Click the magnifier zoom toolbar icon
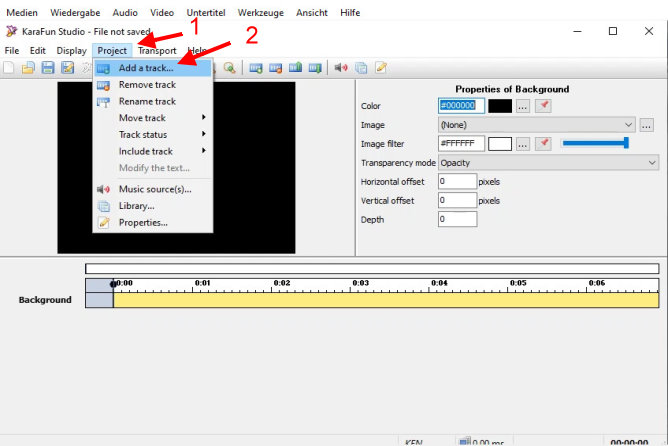 tap(229, 68)
